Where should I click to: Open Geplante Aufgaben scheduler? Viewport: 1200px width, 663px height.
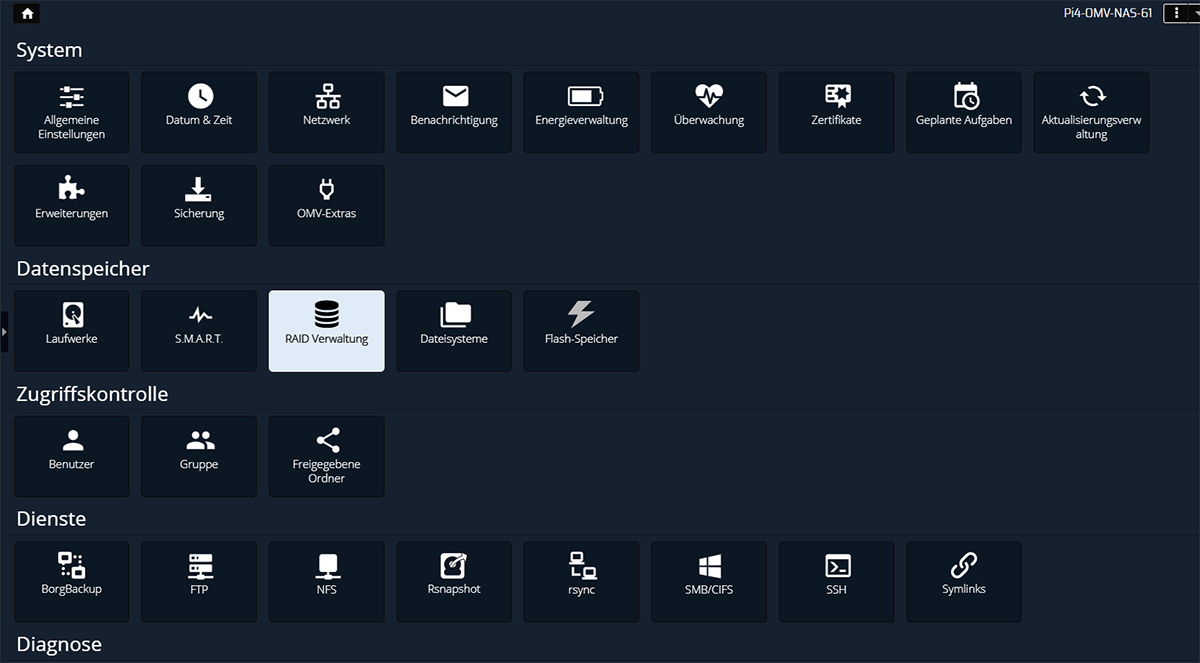click(x=964, y=112)
